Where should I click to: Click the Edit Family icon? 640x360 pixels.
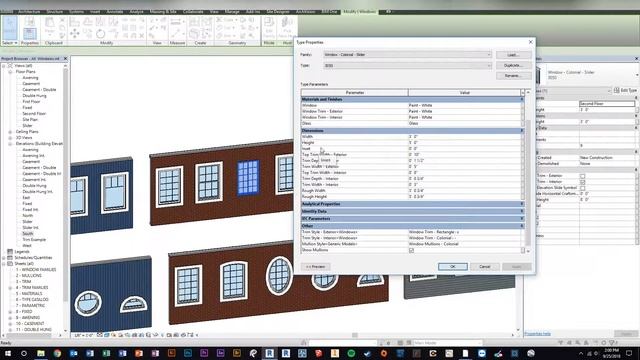click(269, 27)
